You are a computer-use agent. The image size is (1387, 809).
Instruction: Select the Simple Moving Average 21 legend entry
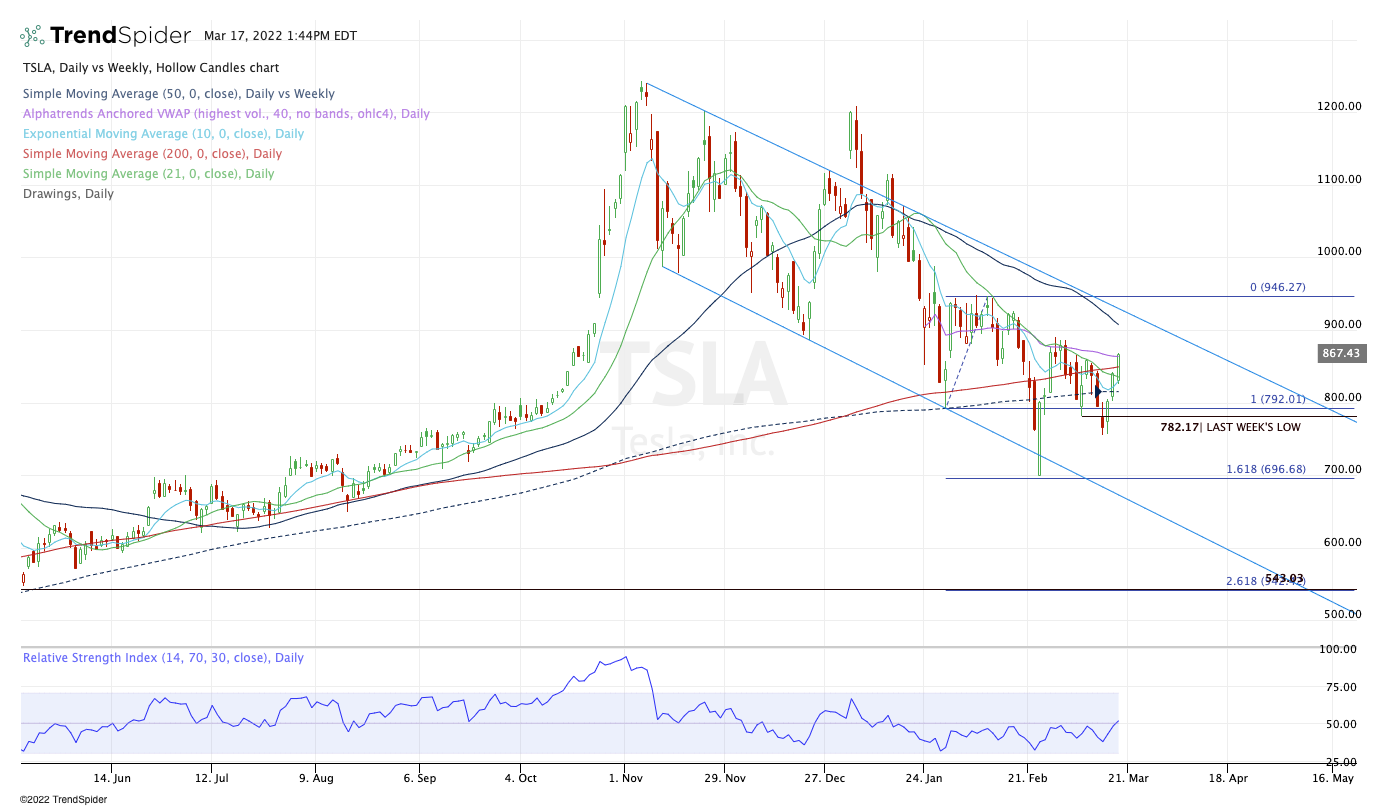click(x=148, y=174)
